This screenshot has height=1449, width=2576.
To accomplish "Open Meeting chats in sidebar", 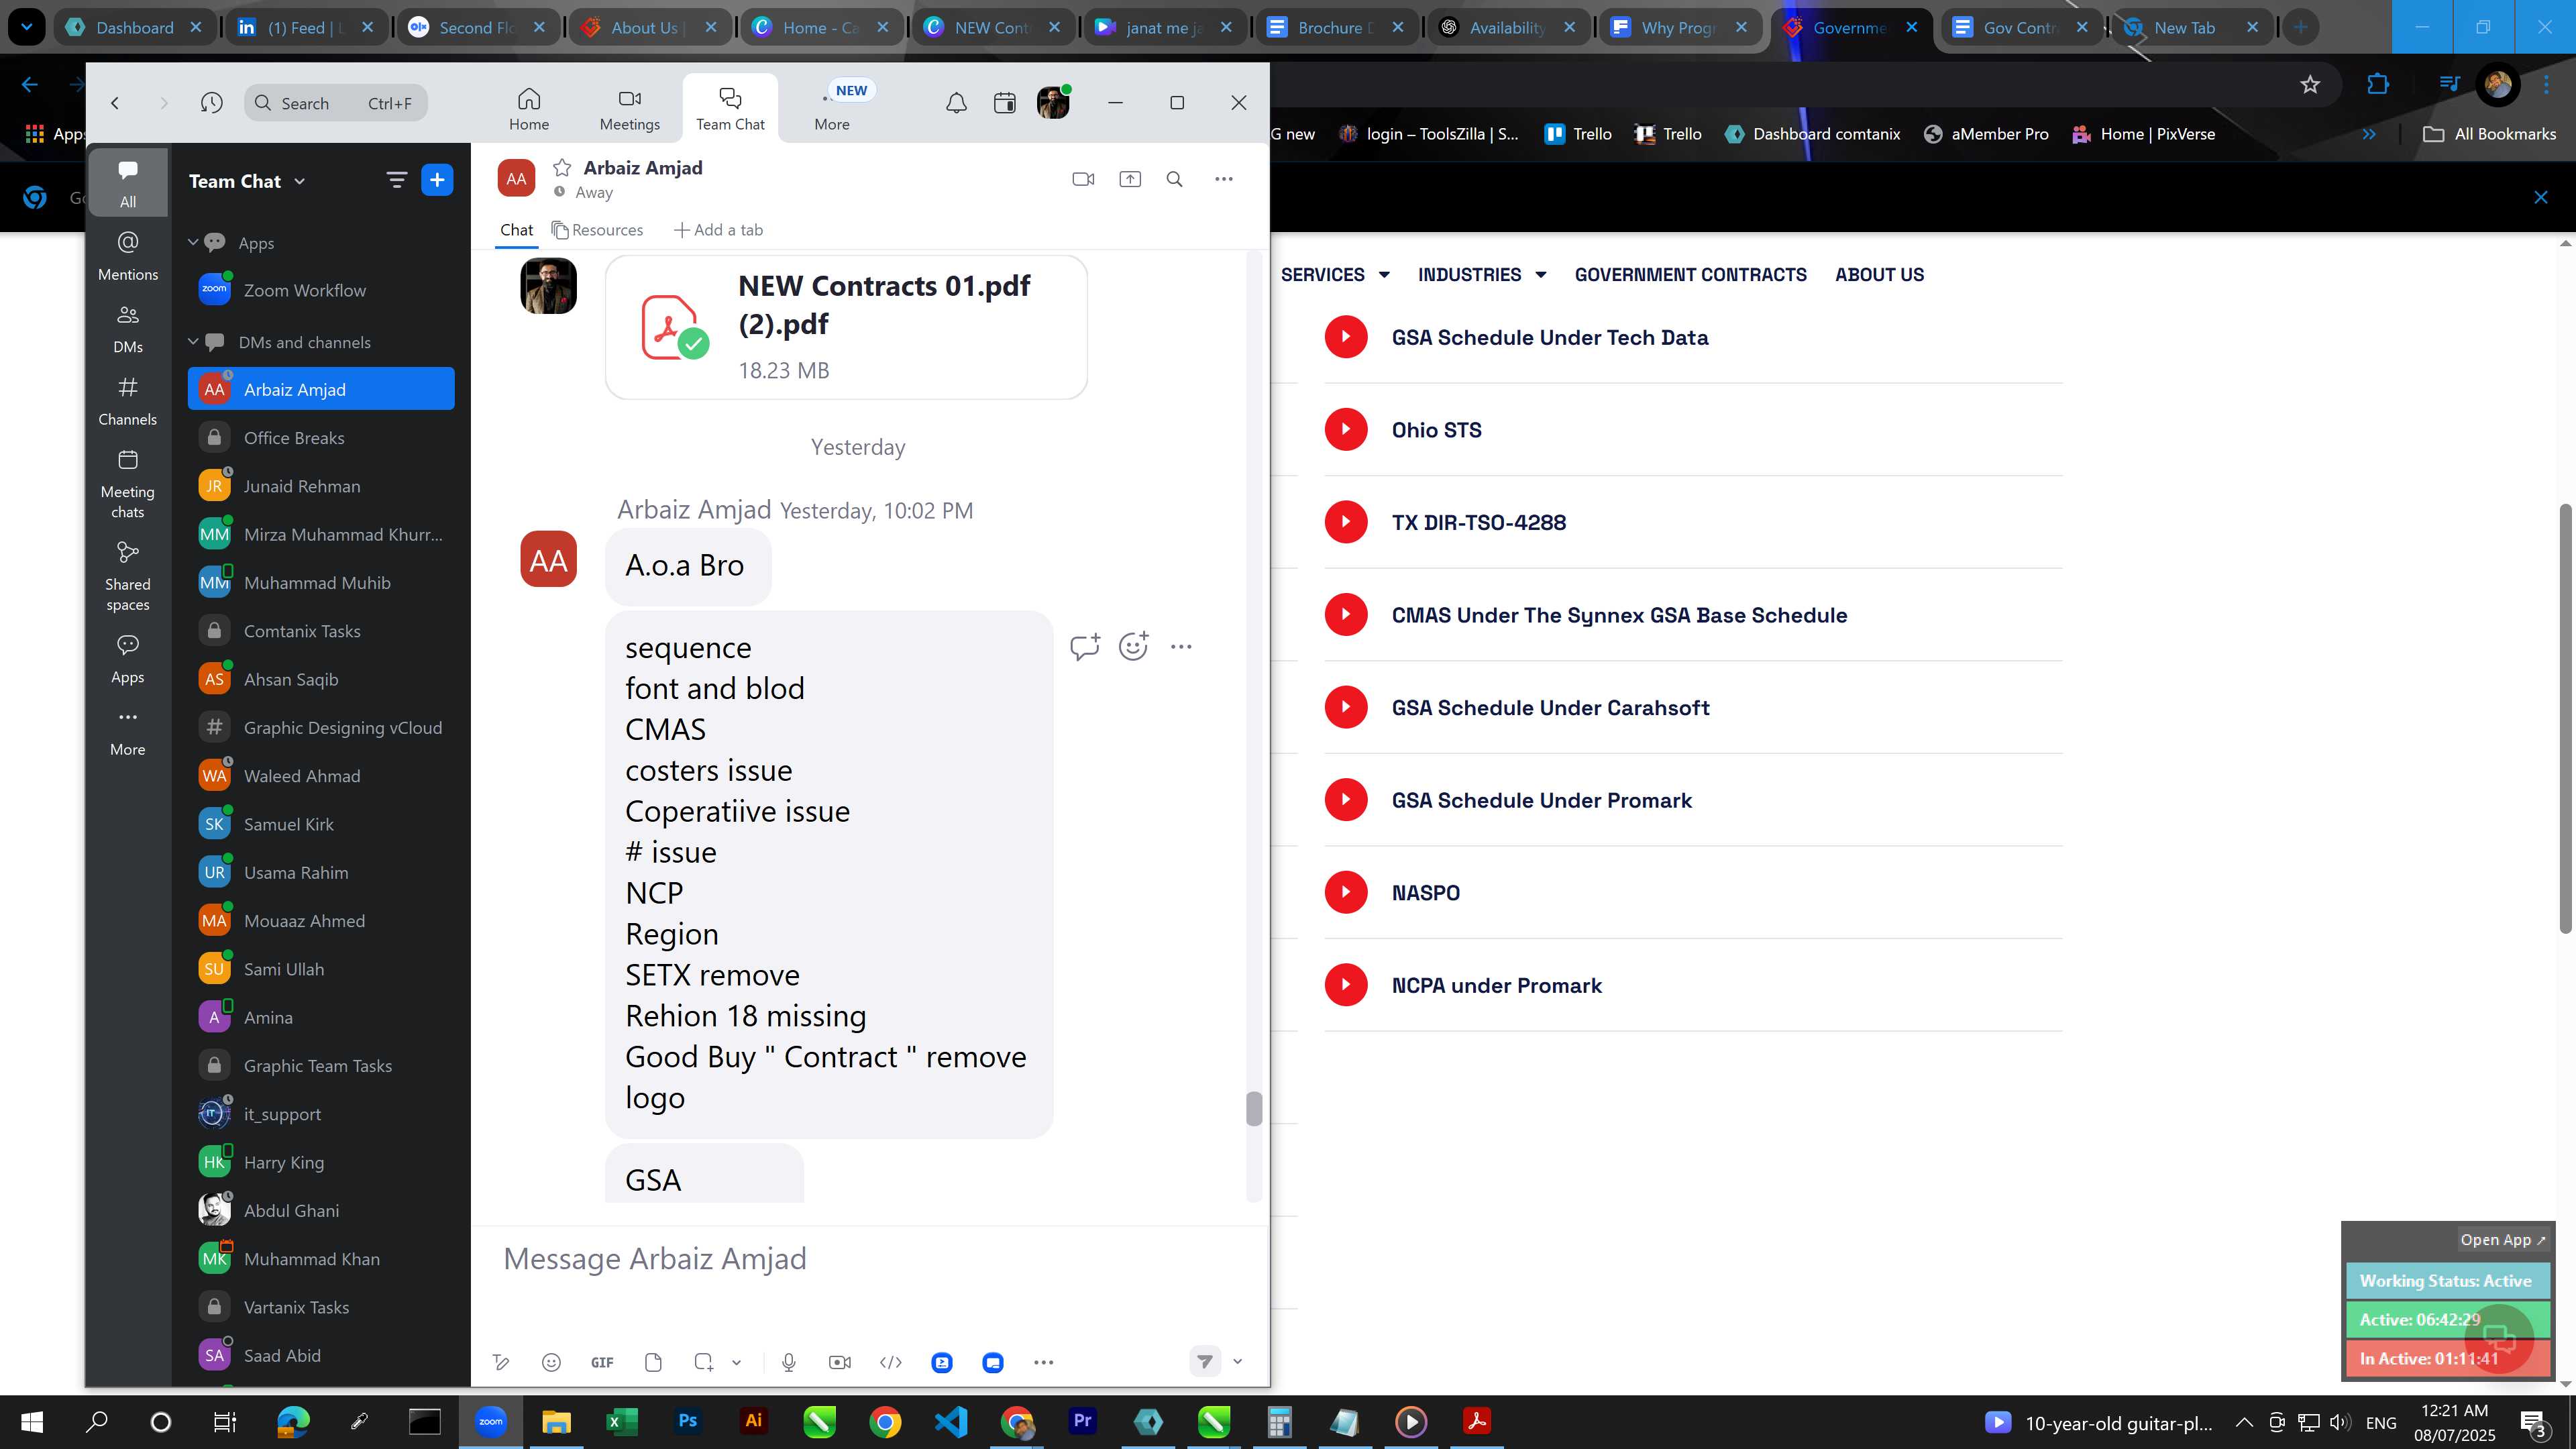I will 128,485.
